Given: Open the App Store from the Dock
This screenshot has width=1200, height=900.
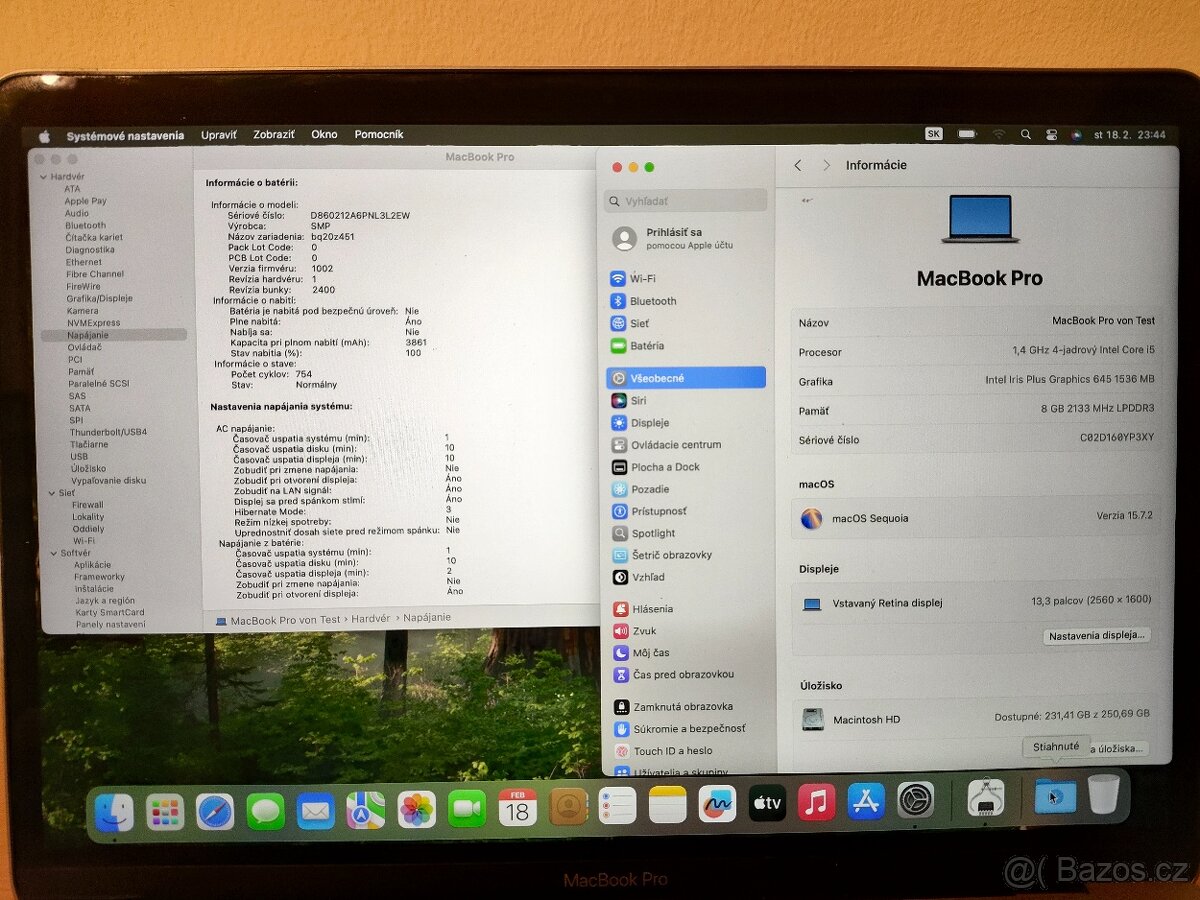Looking at the screenshot, I should point(865,805).
